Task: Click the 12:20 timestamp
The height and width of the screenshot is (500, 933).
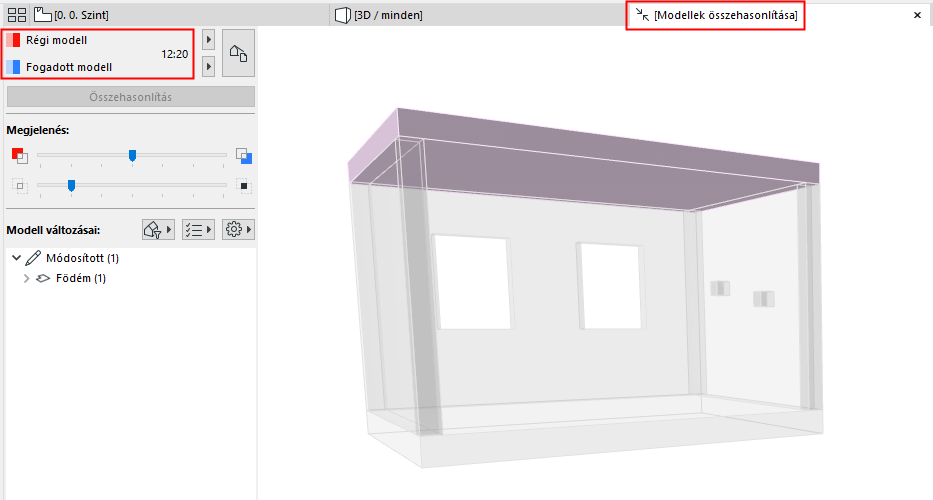Action: [174, 54]
